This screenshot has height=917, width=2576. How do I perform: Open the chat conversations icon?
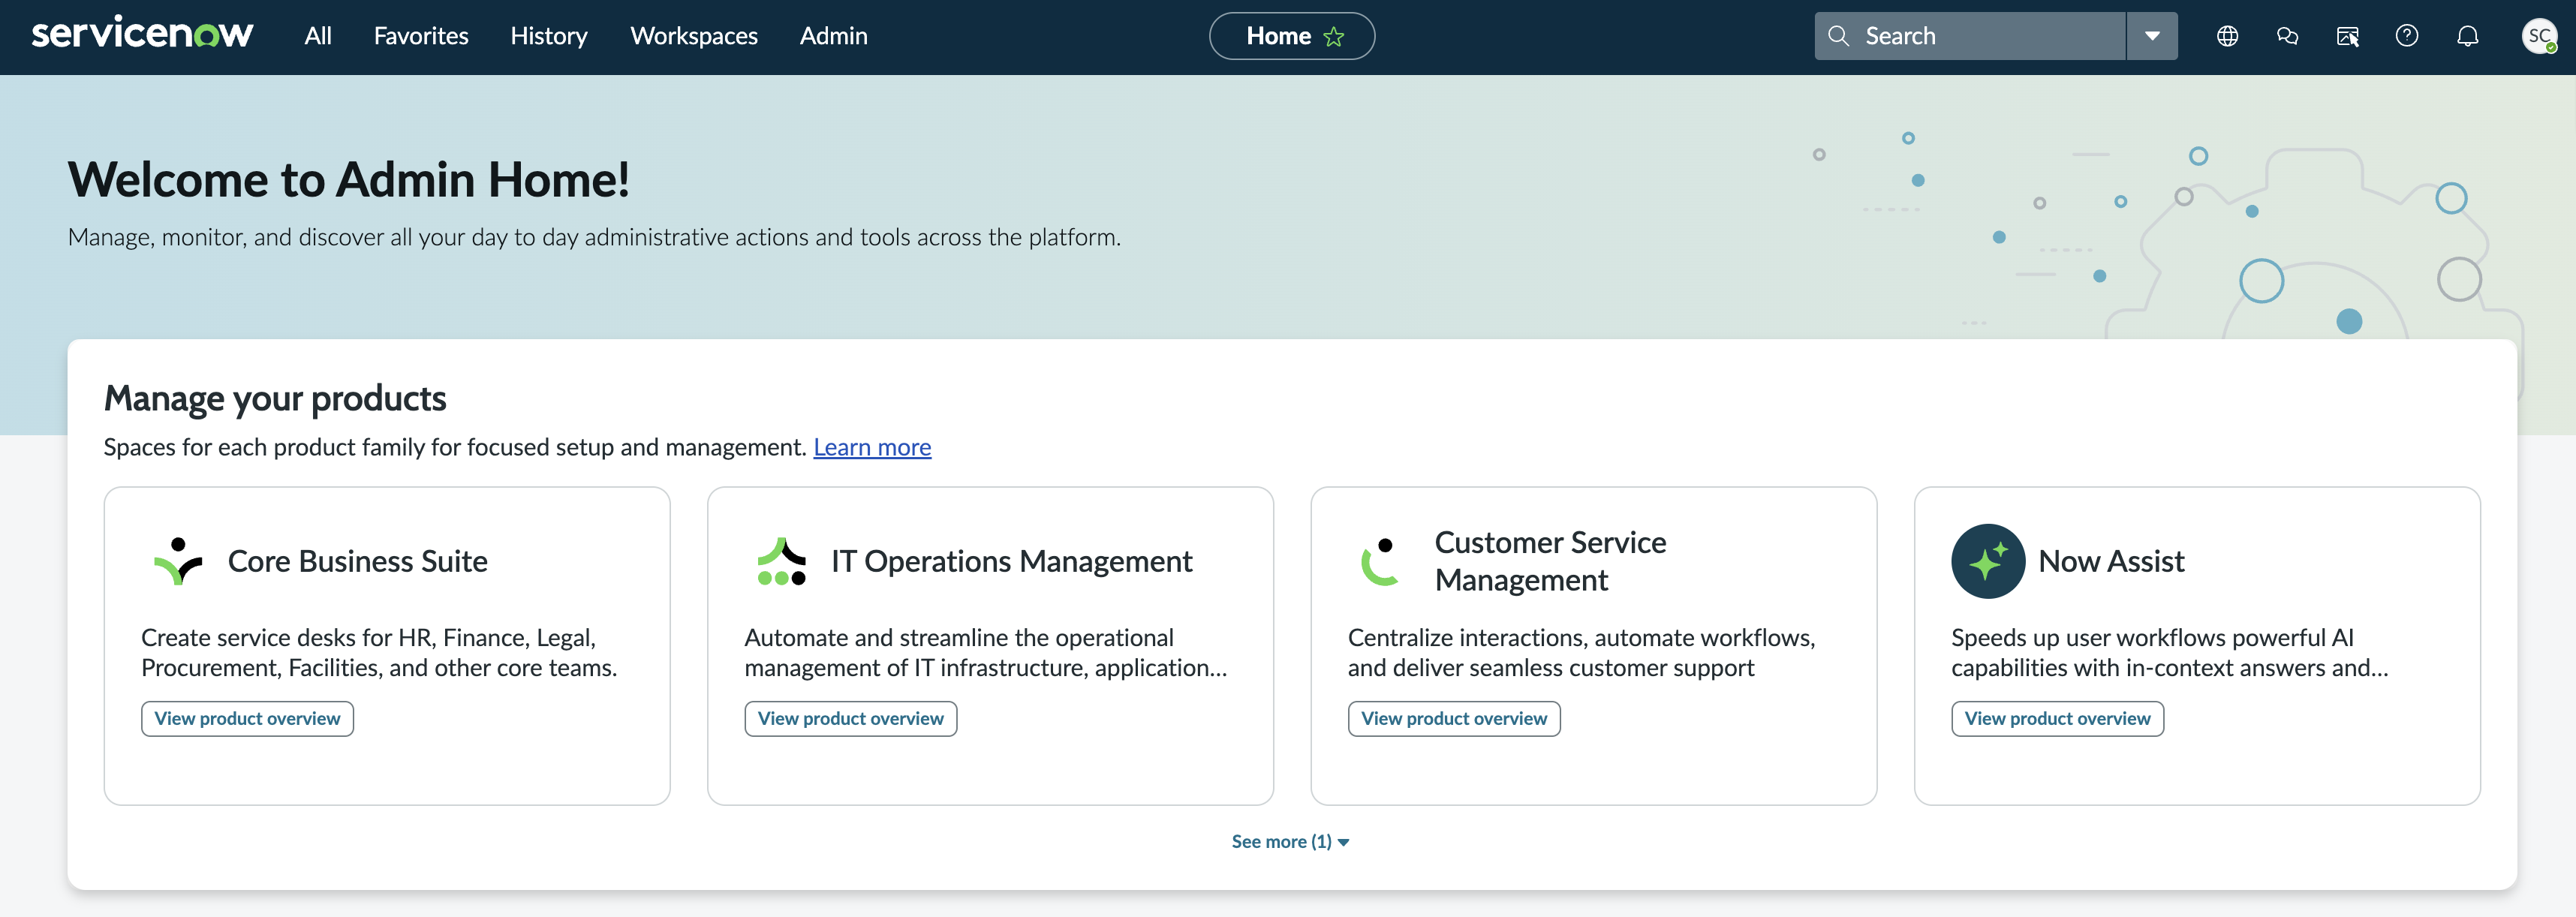pyautogui.click(x=2287, y=36)
